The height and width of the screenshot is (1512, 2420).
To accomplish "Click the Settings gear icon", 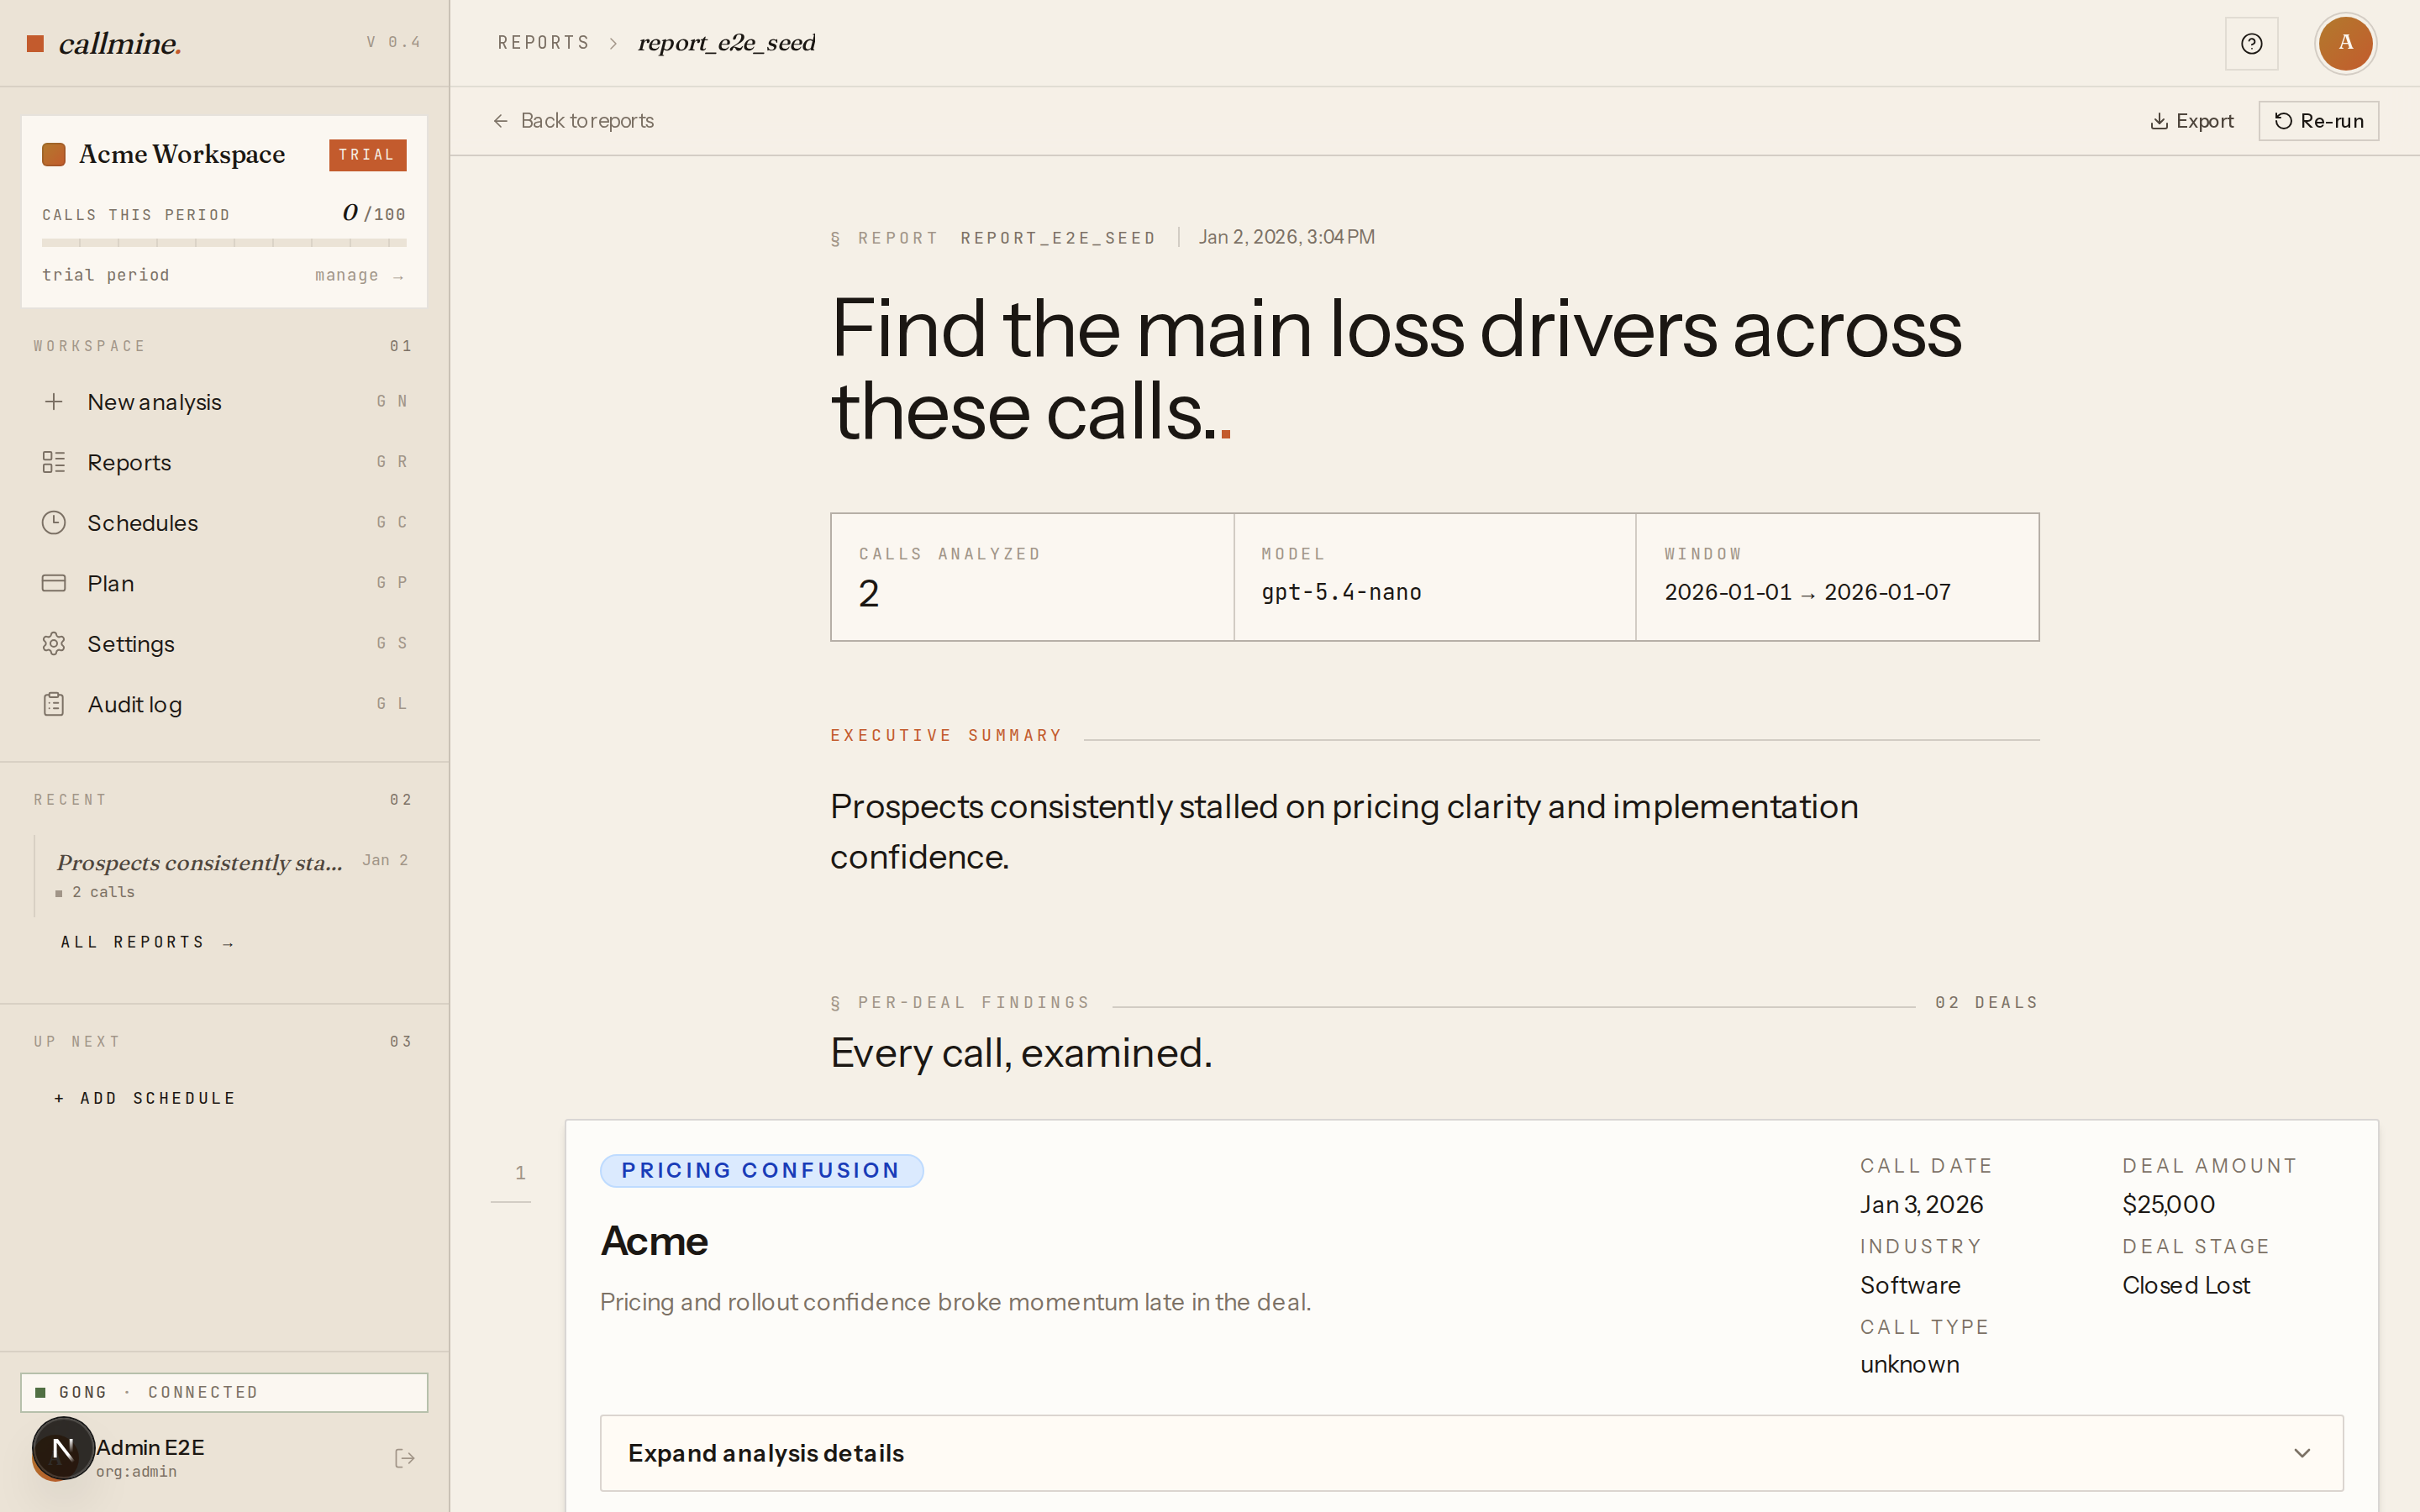I will click(x=54, y=644).
